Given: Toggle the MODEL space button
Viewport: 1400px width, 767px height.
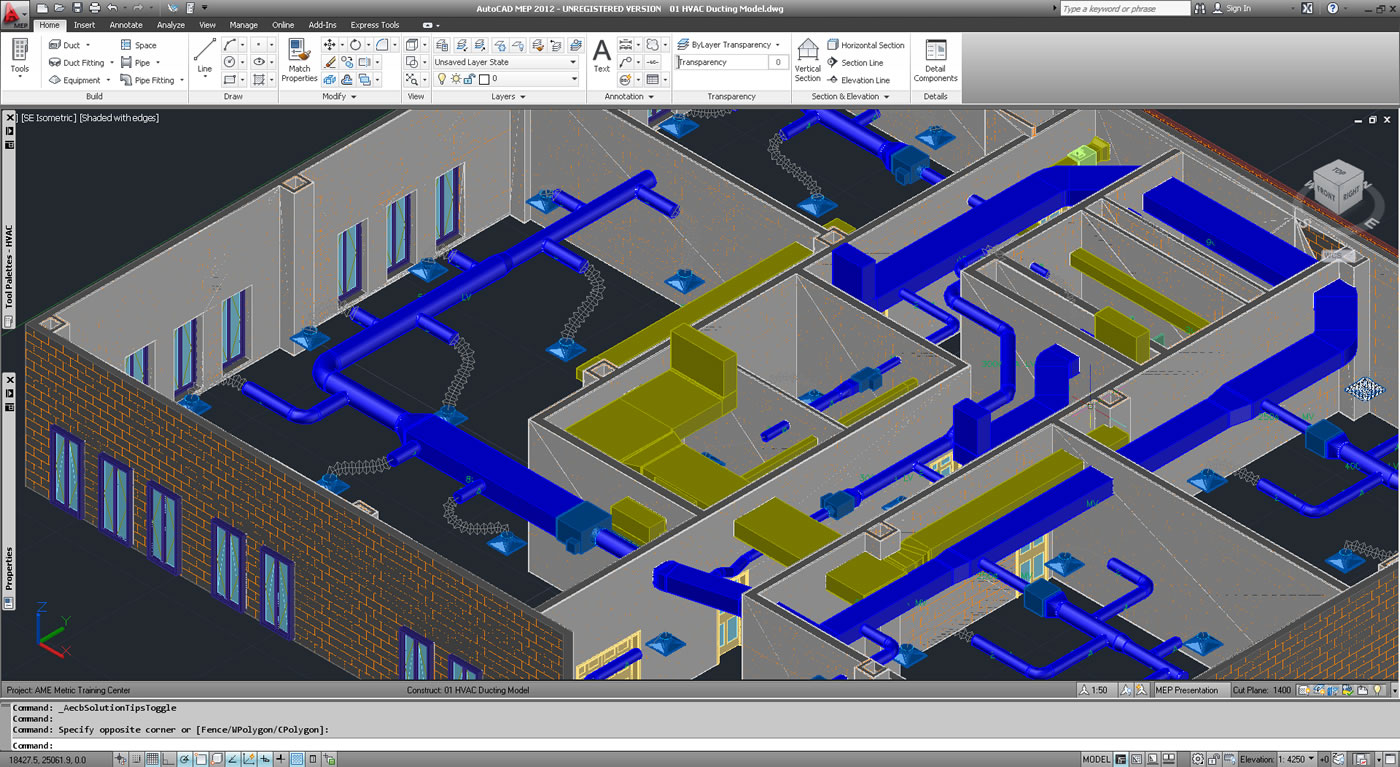Looking at the screenshot, I should pyautogui.click(x=1097, y=759).
